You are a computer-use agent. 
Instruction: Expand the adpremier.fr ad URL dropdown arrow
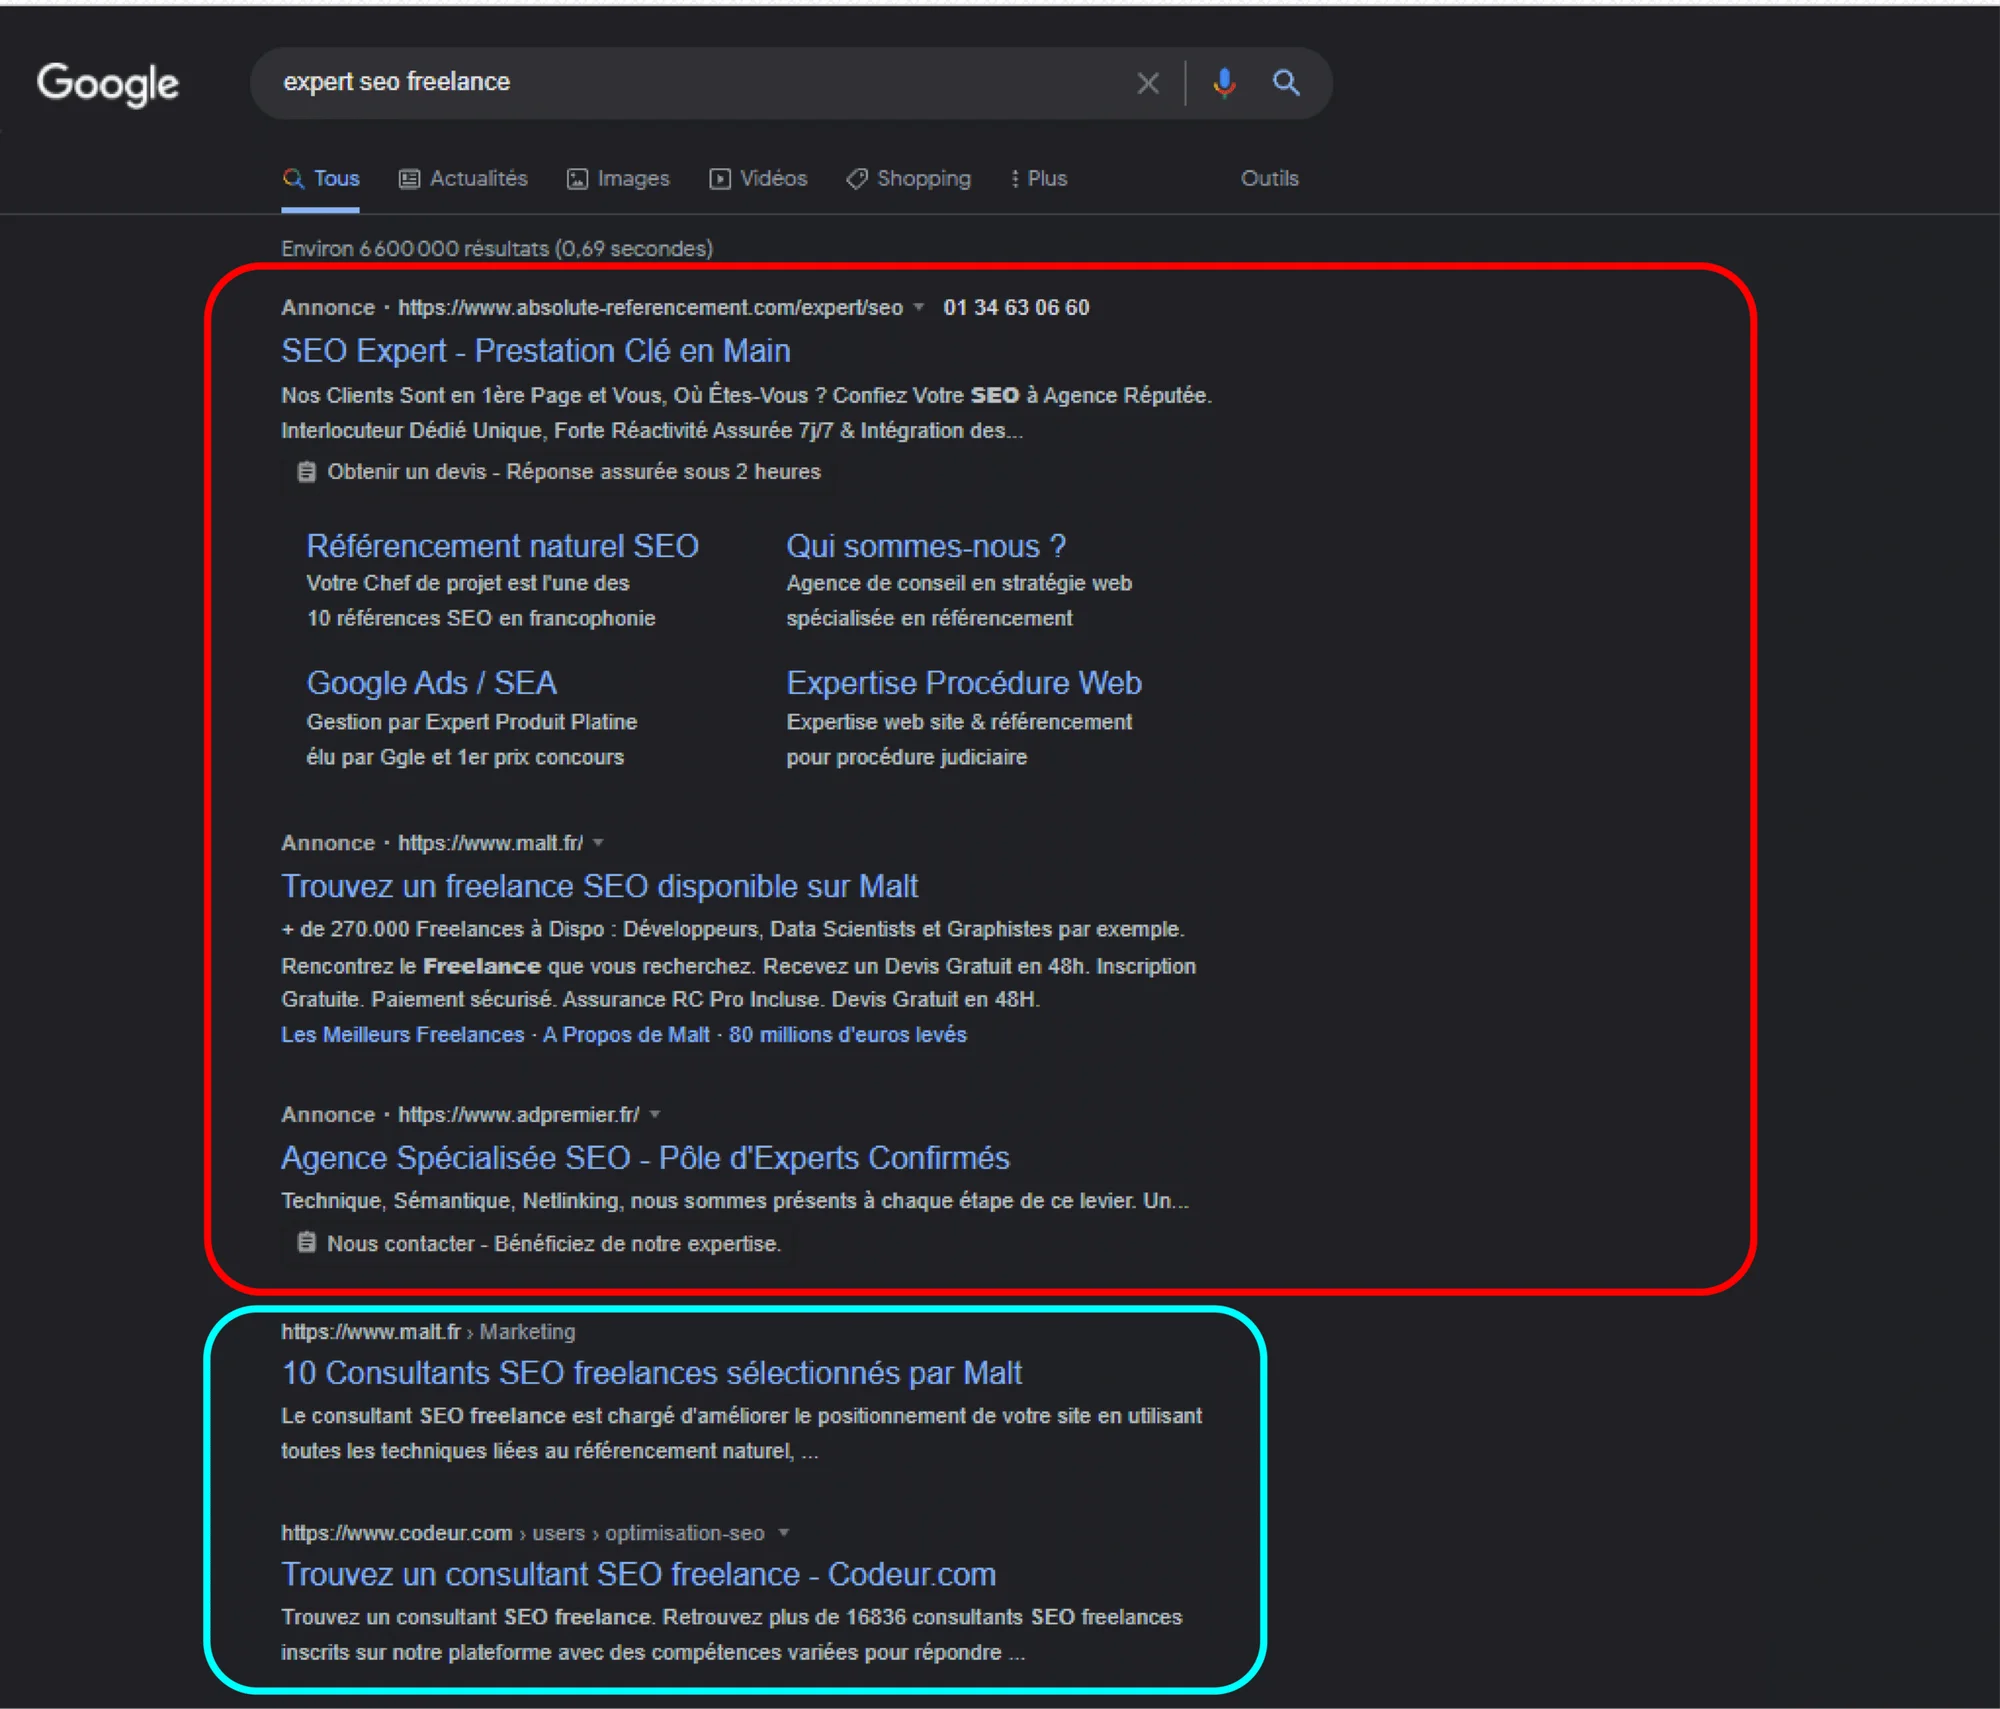655,1114
